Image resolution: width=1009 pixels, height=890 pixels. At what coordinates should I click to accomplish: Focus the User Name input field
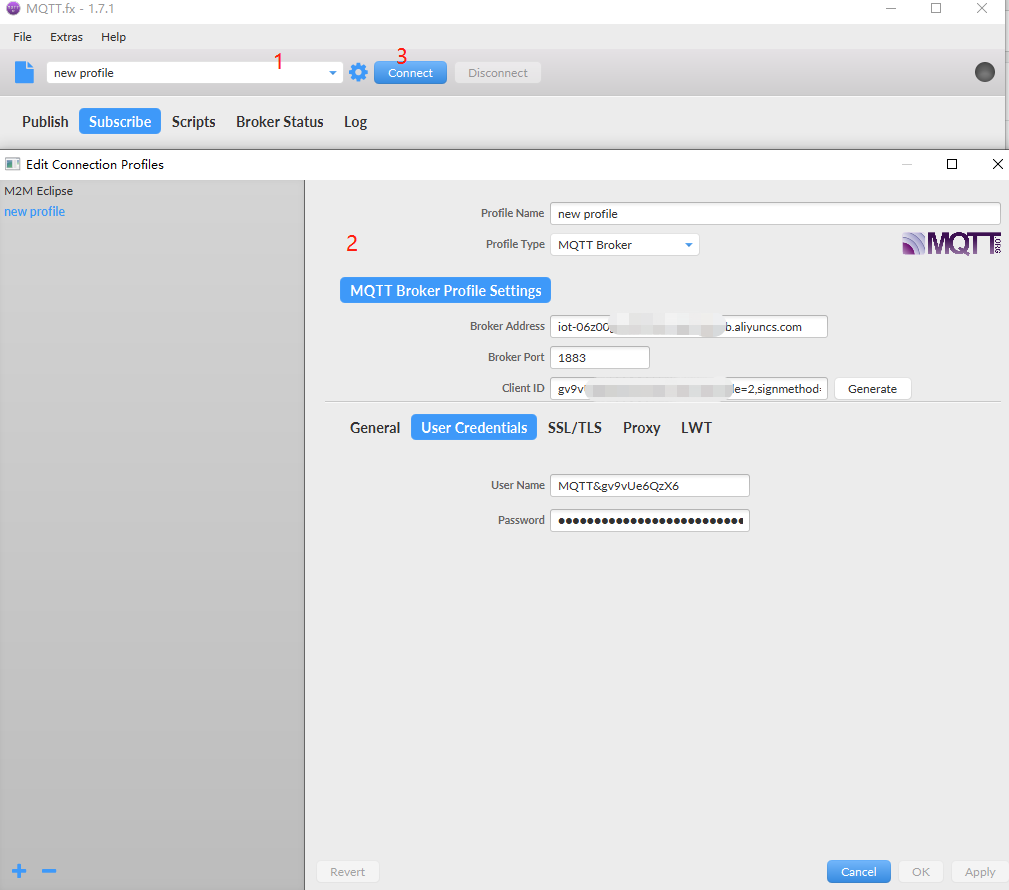650,485
